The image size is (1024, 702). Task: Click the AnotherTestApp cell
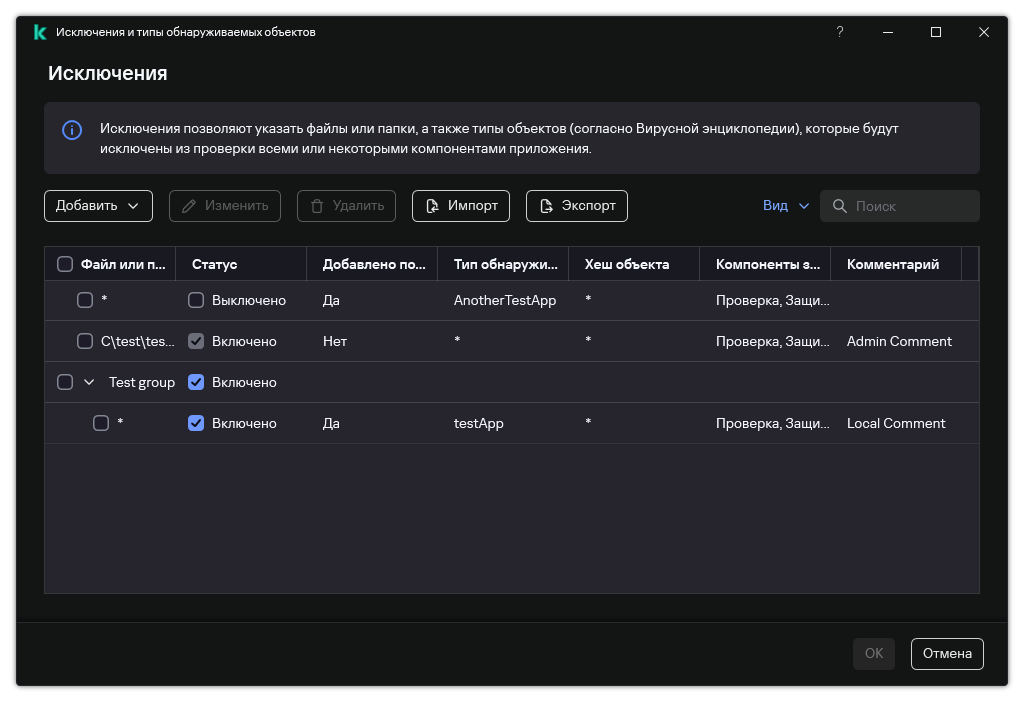point(505,300)
